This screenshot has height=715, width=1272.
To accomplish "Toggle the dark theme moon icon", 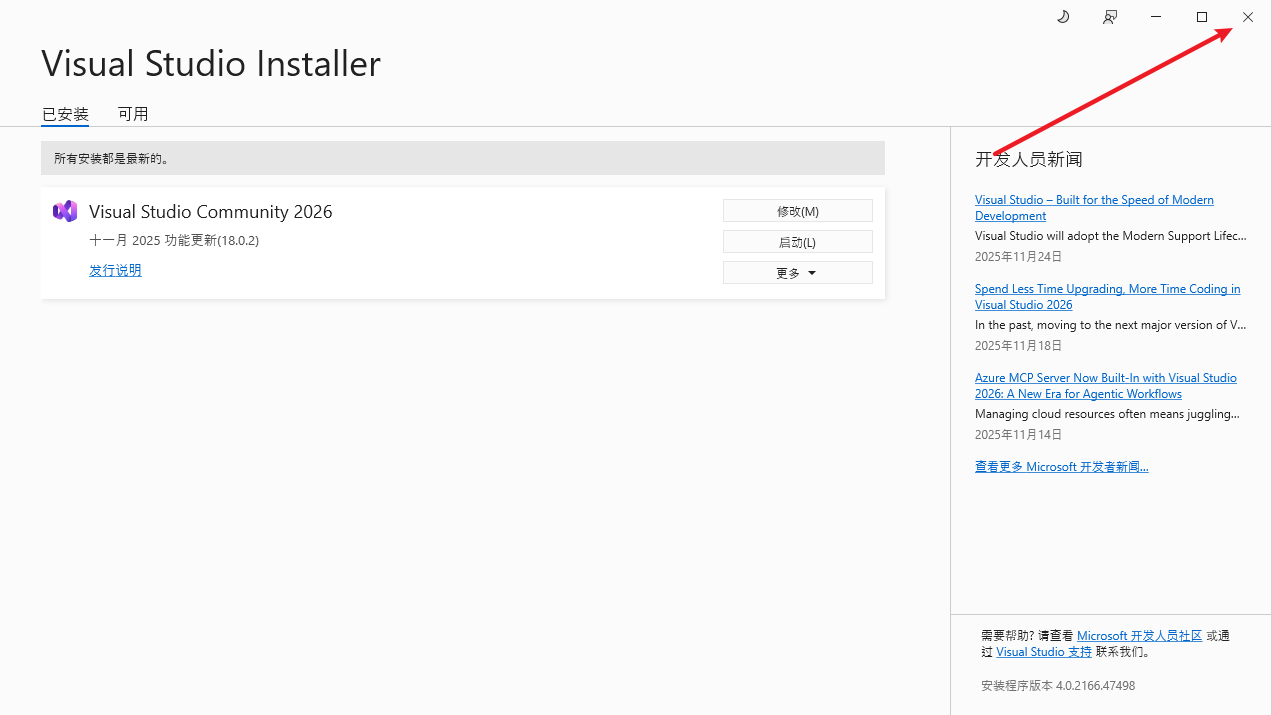I will (x=1063, y=17).
